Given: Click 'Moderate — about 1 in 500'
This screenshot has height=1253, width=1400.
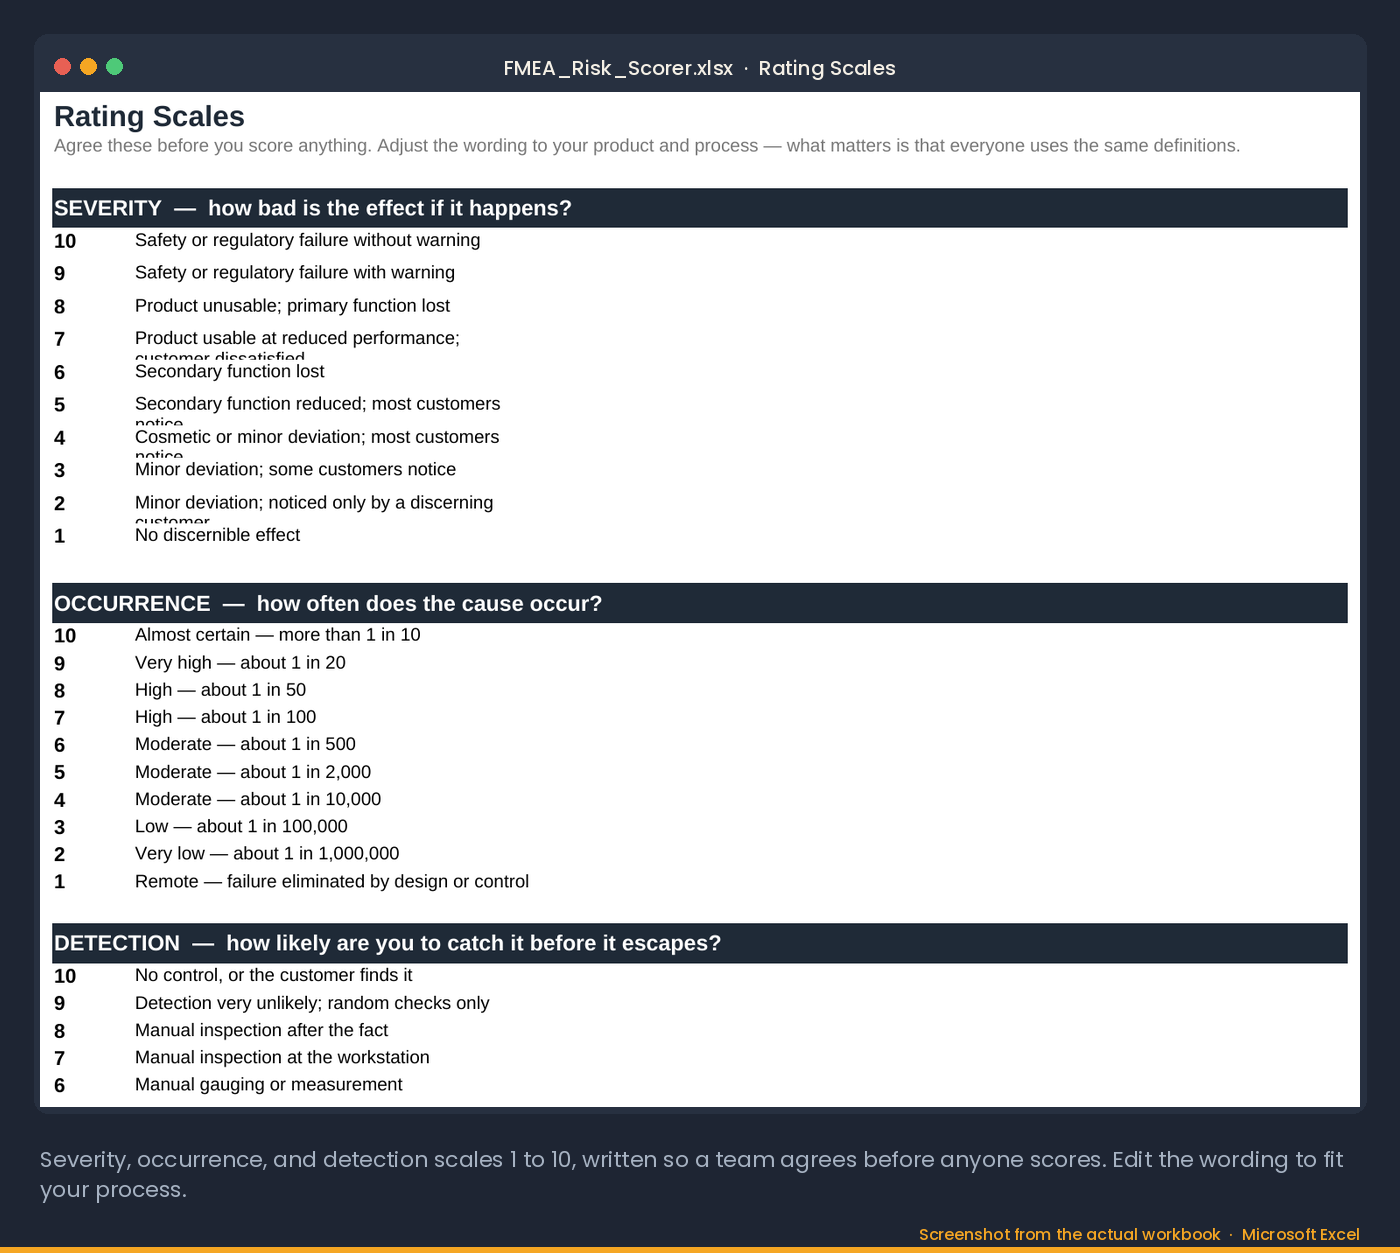Looking at the screenshot, I should pyautogui.click(x=245, y=744).
